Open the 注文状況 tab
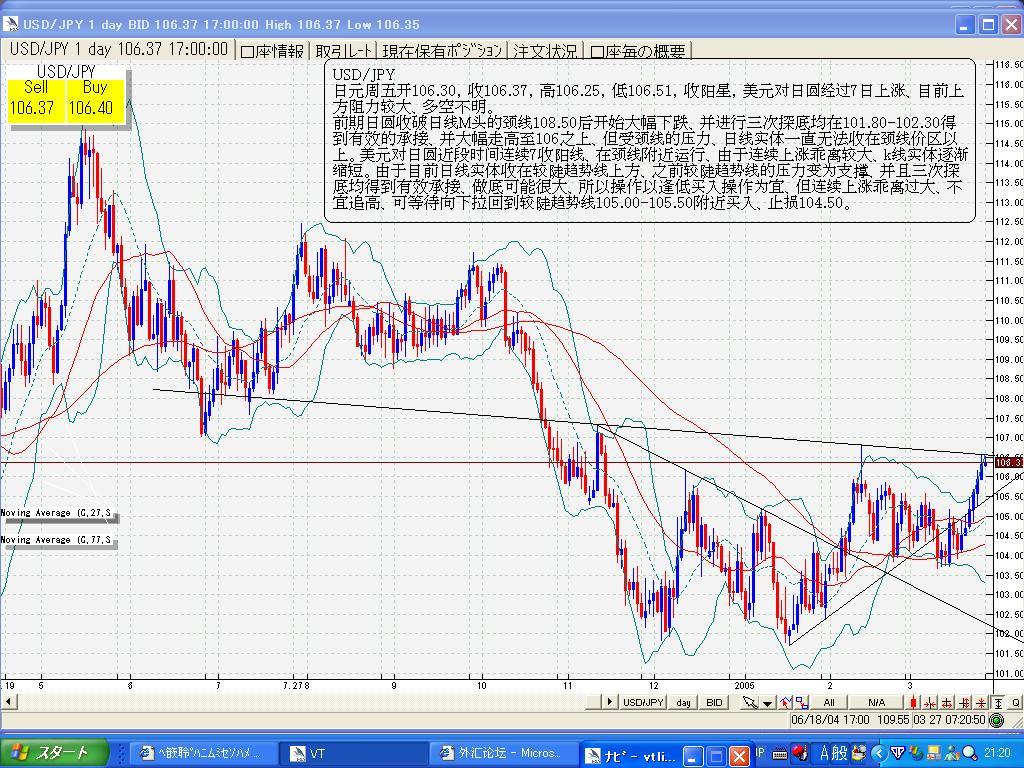Image resolution: width=1024 pixels, height=768 pixels. tap(545, 51)
